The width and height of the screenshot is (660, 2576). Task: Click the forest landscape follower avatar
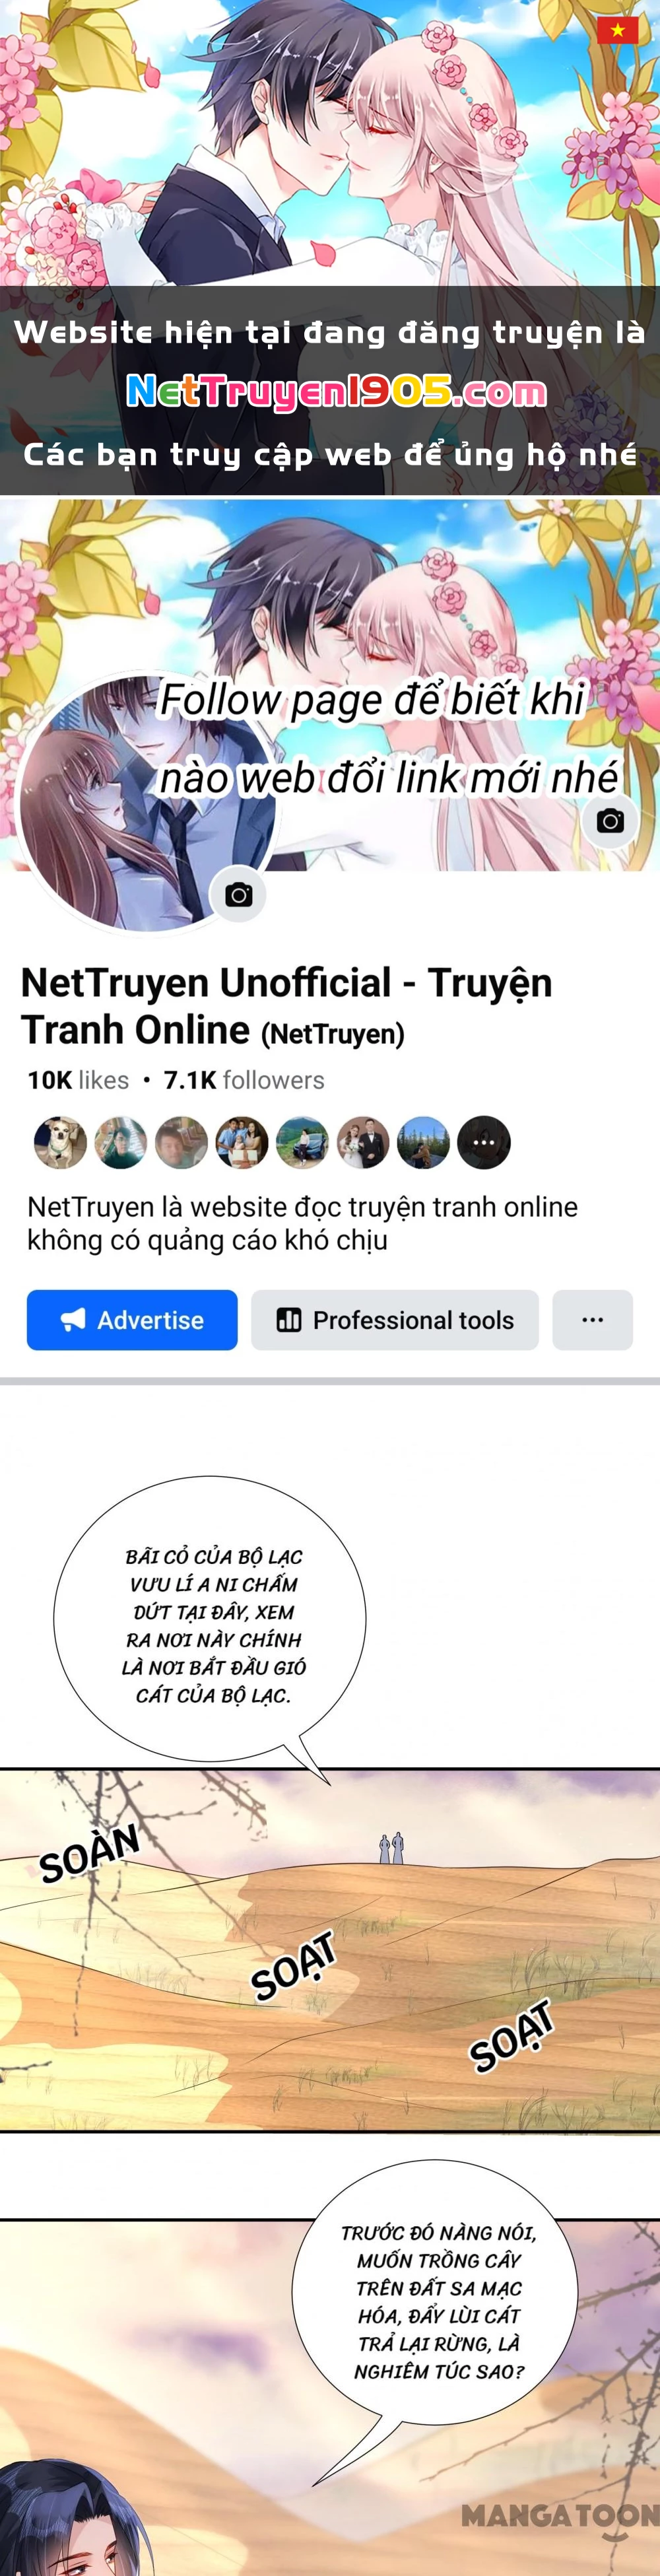424,1142
